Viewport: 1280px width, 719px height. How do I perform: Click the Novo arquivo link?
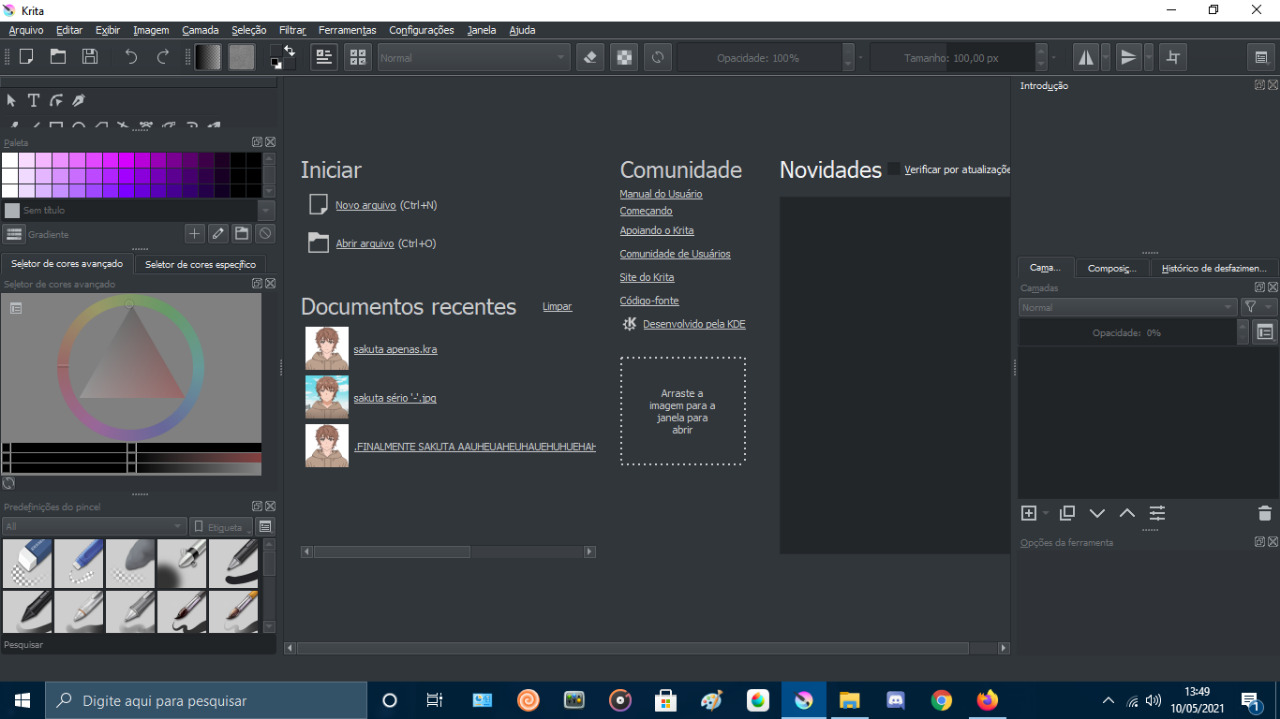pos(365,205)
